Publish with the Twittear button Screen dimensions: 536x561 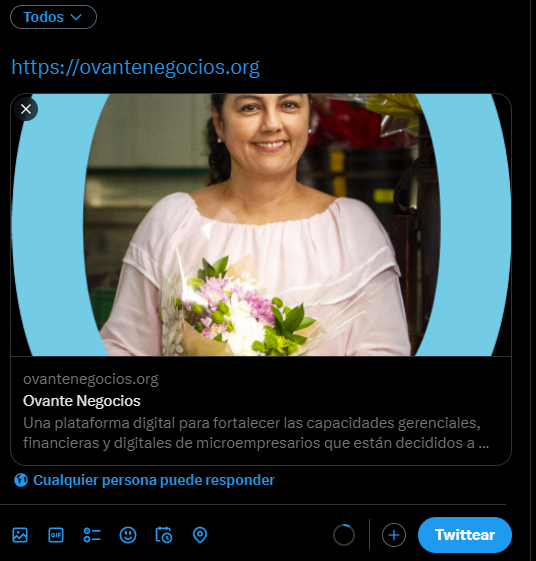tap(465, 535)
